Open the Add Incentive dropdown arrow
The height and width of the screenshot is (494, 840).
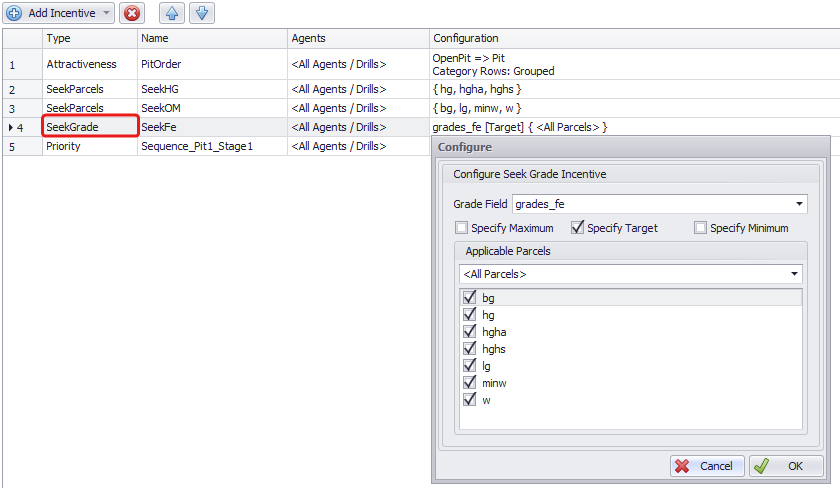click(x=107, y=13)
